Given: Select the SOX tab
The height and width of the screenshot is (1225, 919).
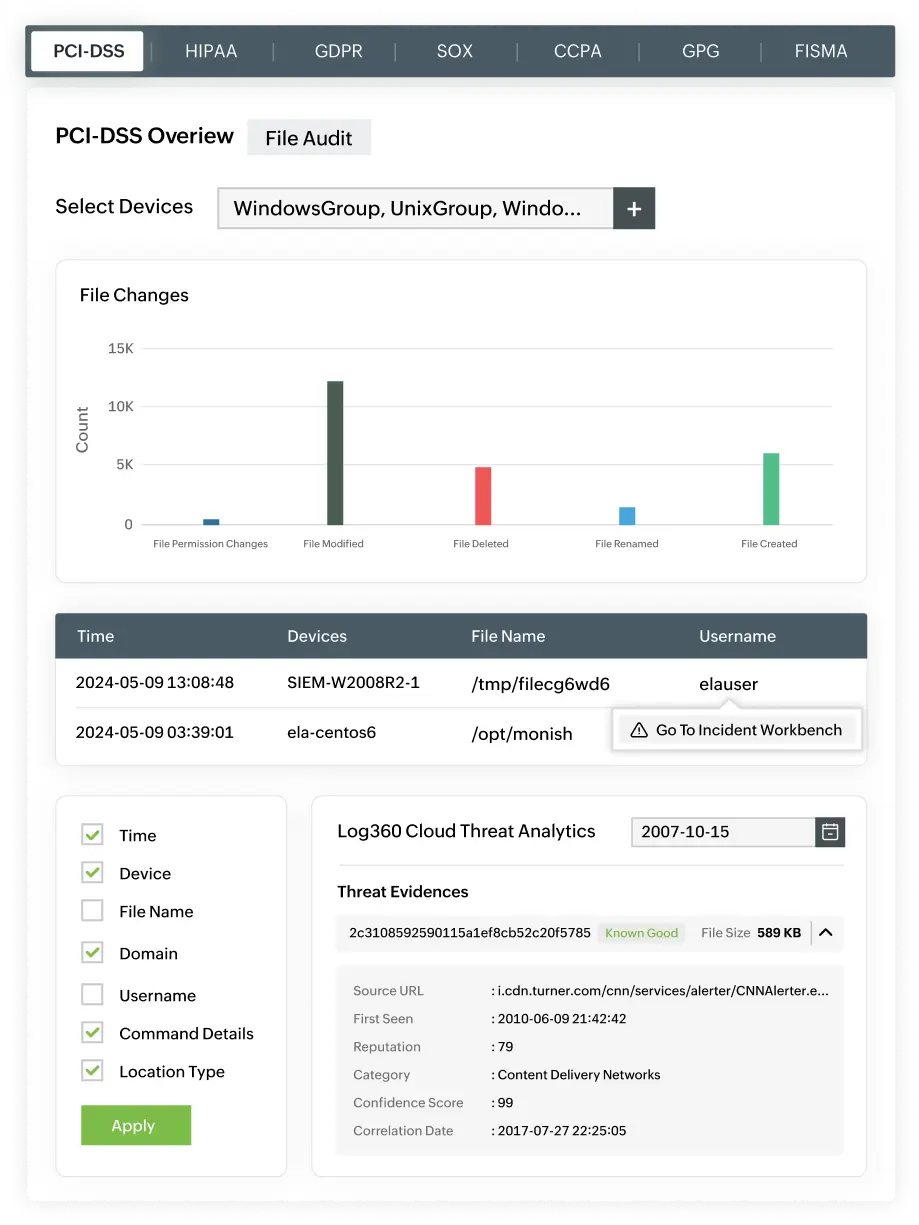Looking at the screenshot, I should pos(454,50).
